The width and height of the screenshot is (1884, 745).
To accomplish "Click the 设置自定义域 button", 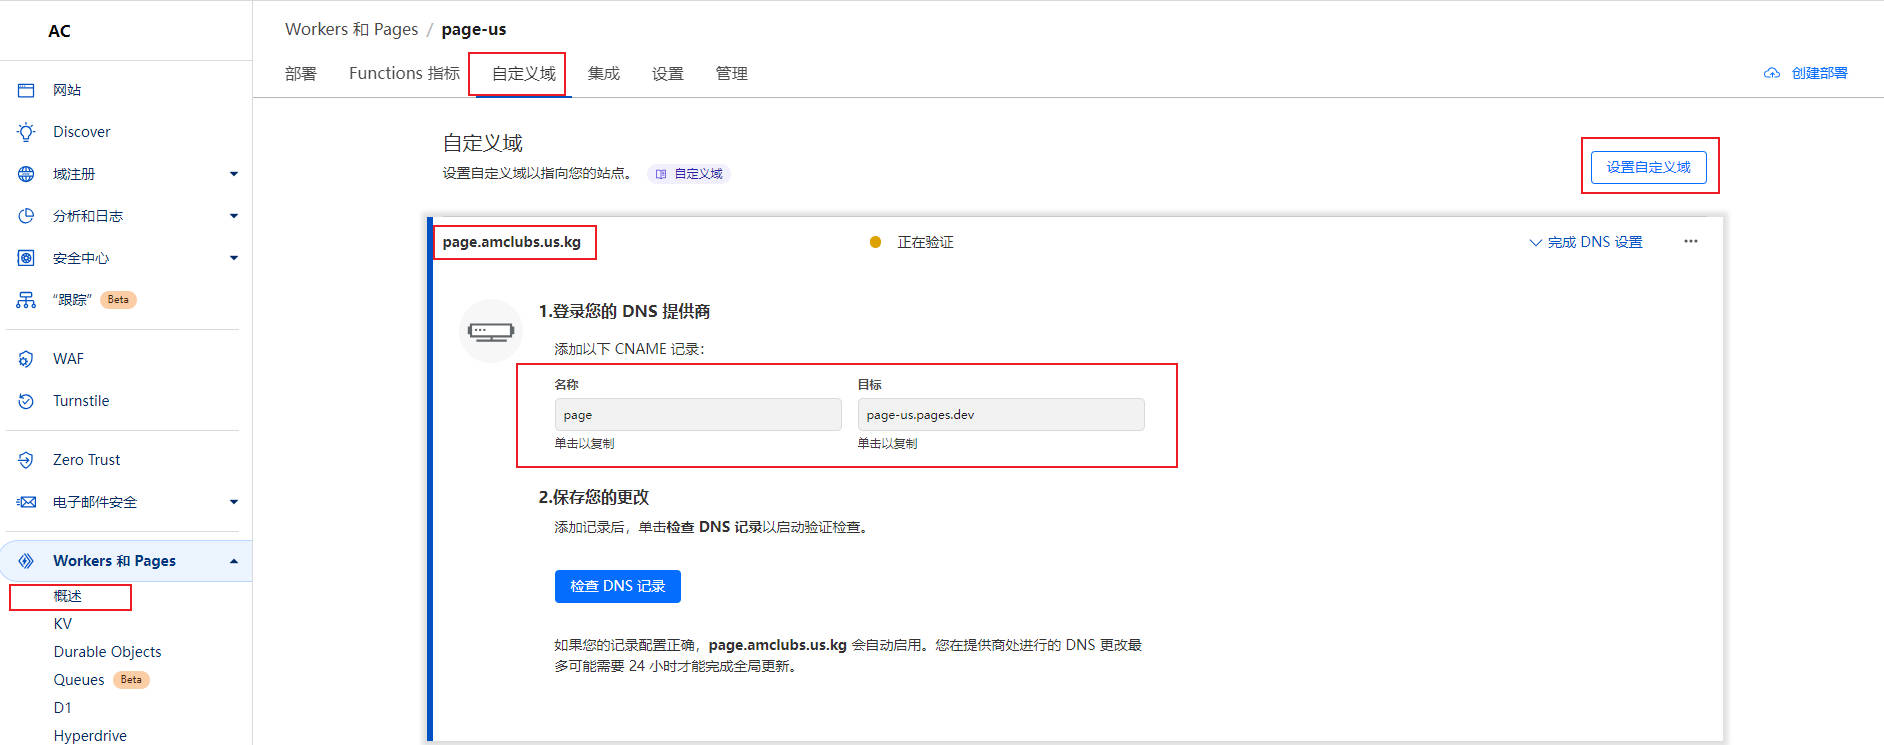I will (1648, 167).
